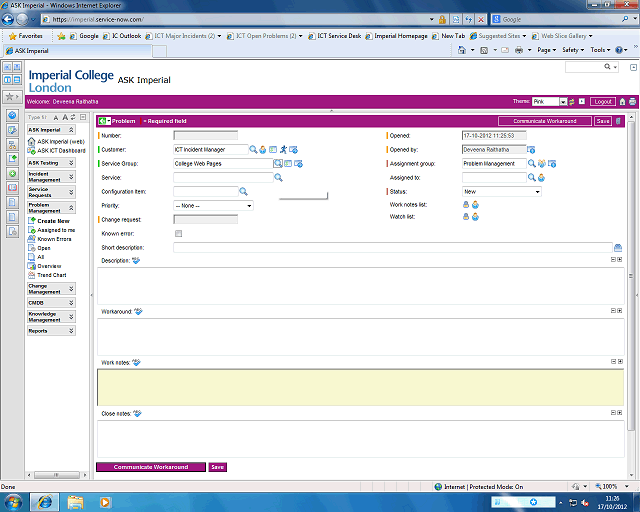
Task: Click the home icon beside Logout
Action: pyautogui.click(x=622, y=102)
